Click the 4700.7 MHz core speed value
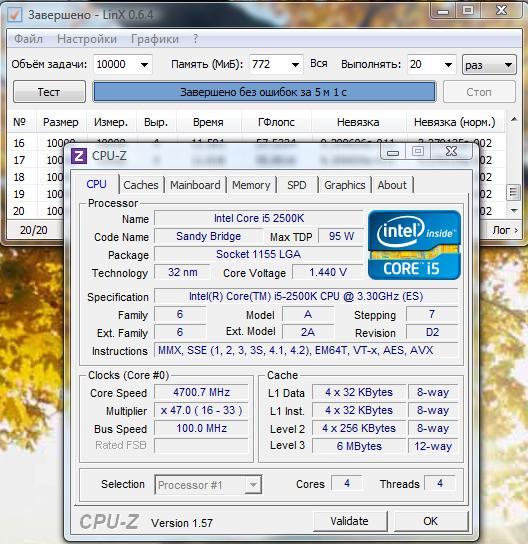 point(201,392)
